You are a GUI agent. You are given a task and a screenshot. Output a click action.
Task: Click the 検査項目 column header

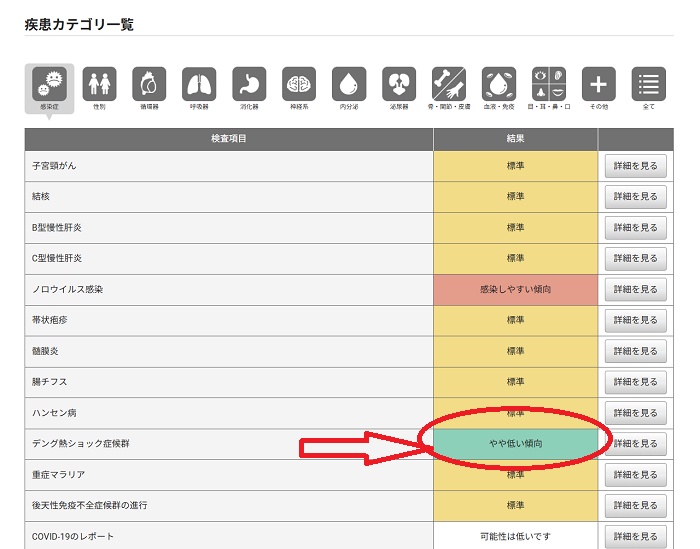tap(229, 139)
